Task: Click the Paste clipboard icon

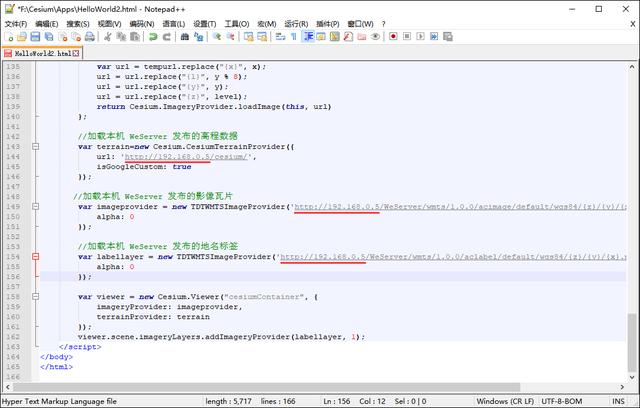Action: tap(135, 37)
